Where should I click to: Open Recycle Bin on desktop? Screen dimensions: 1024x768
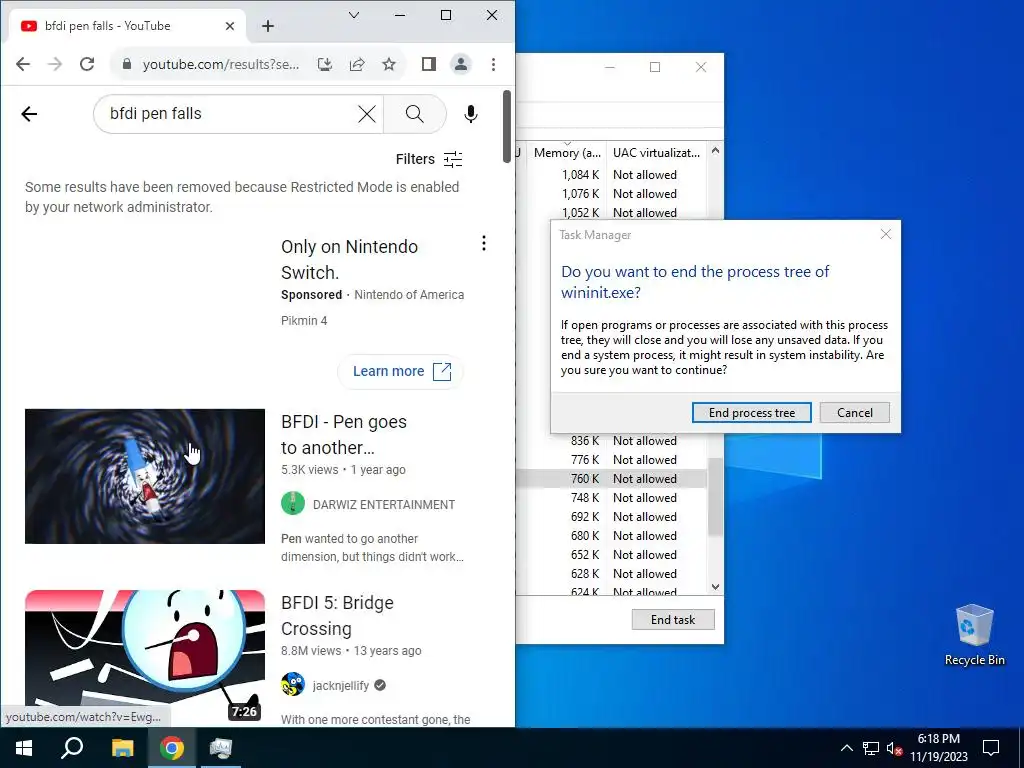click(x=974, y=635)
